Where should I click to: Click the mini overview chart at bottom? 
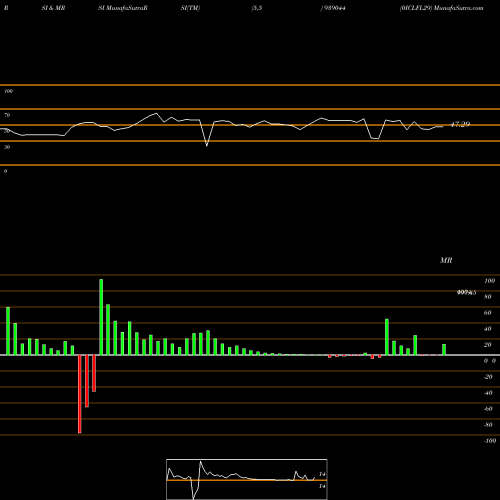(x=247, y=479)
